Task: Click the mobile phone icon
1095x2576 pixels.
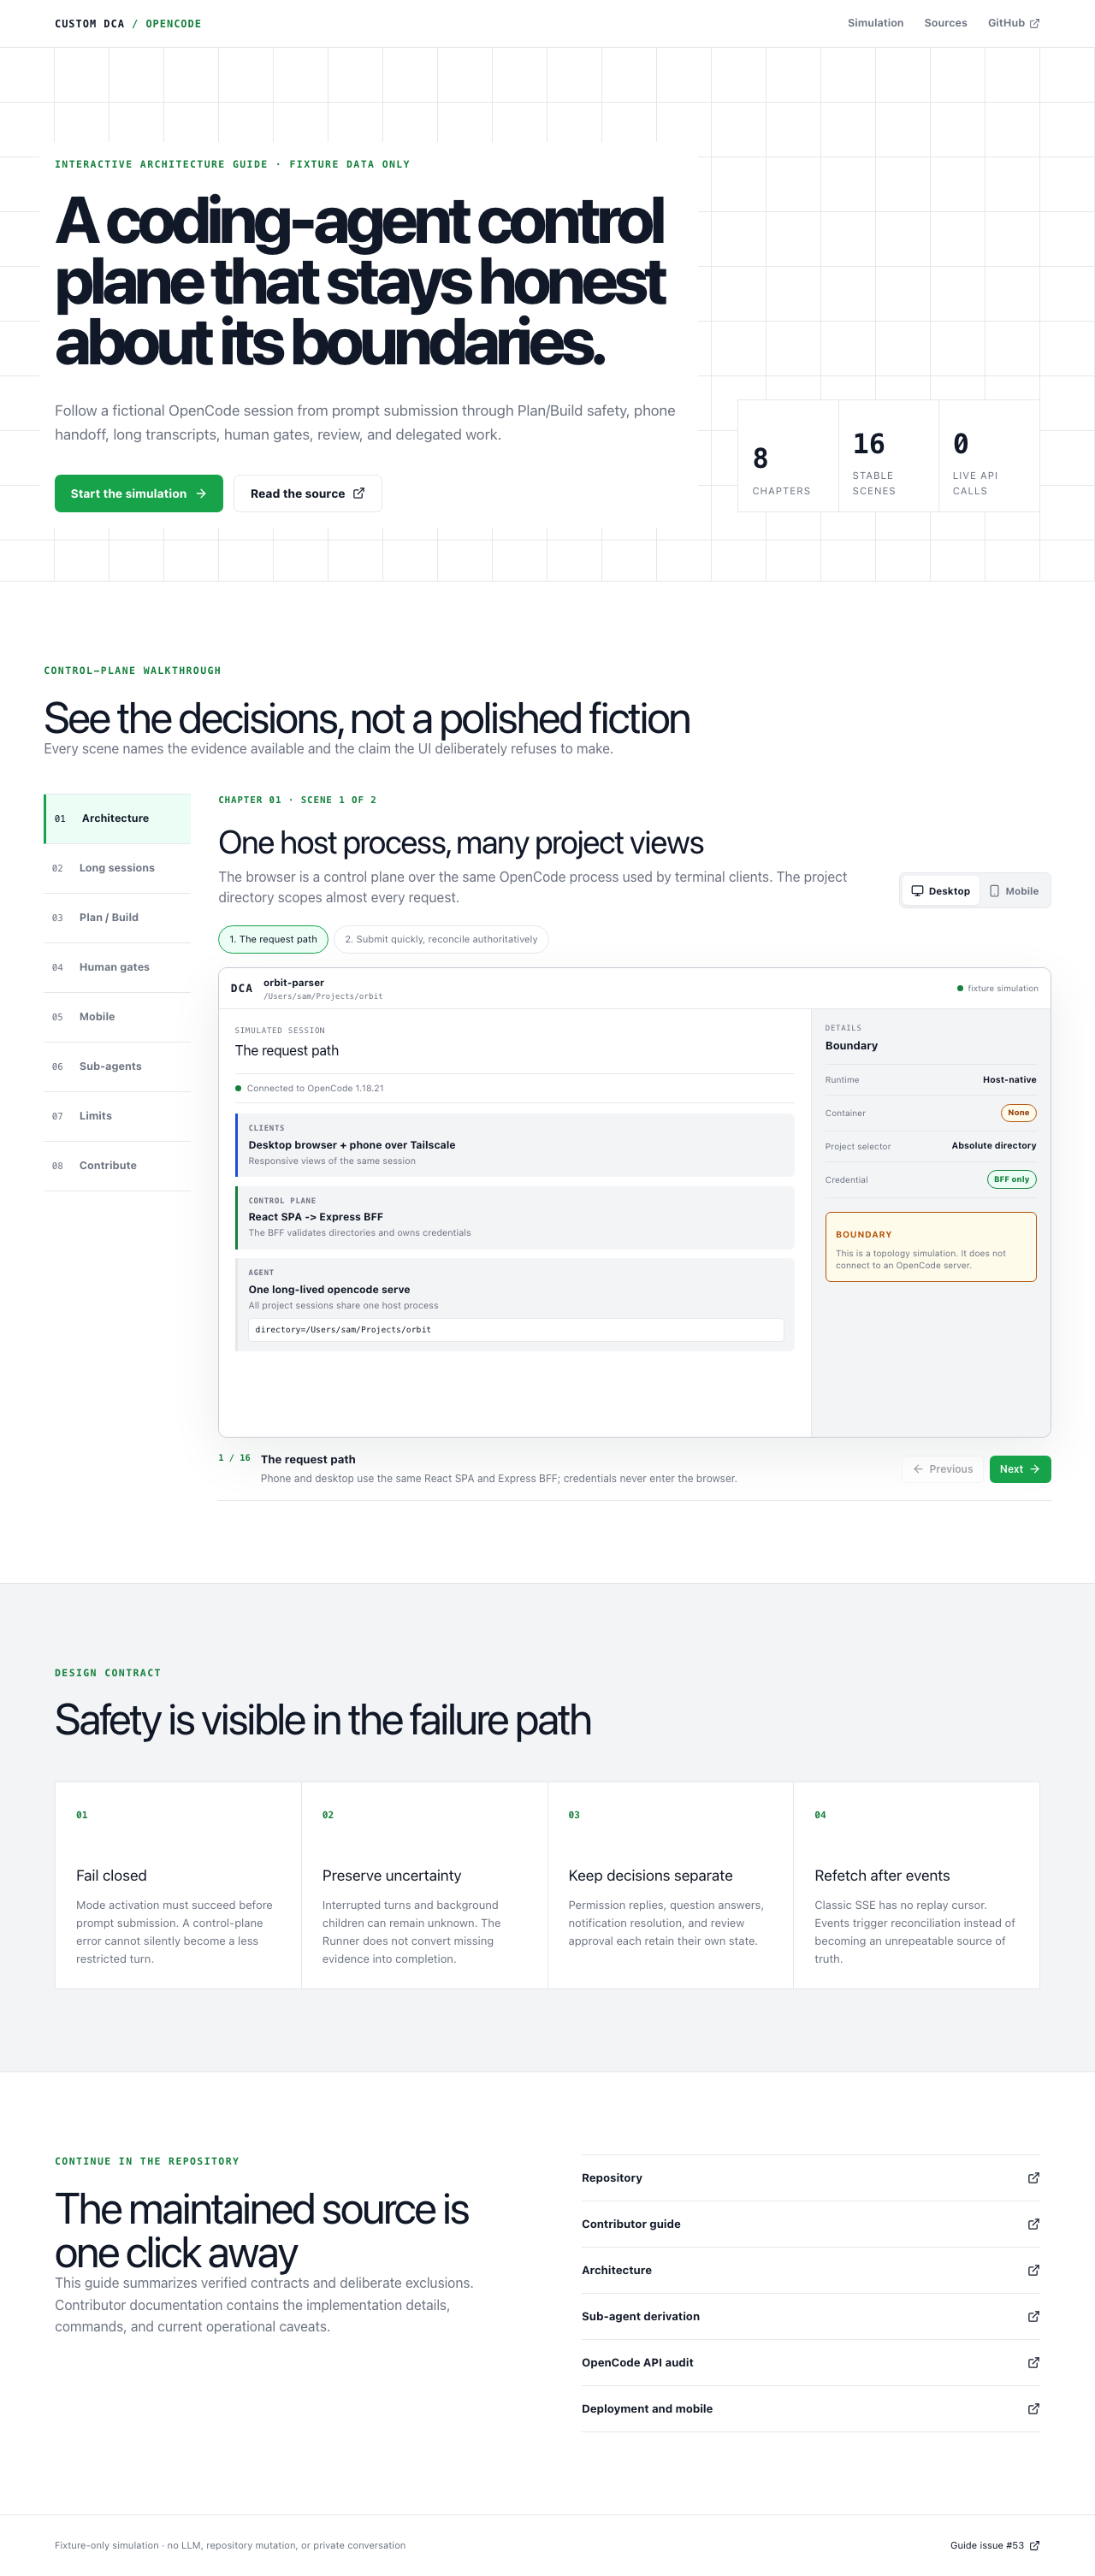Action: (x=994, y=891)
